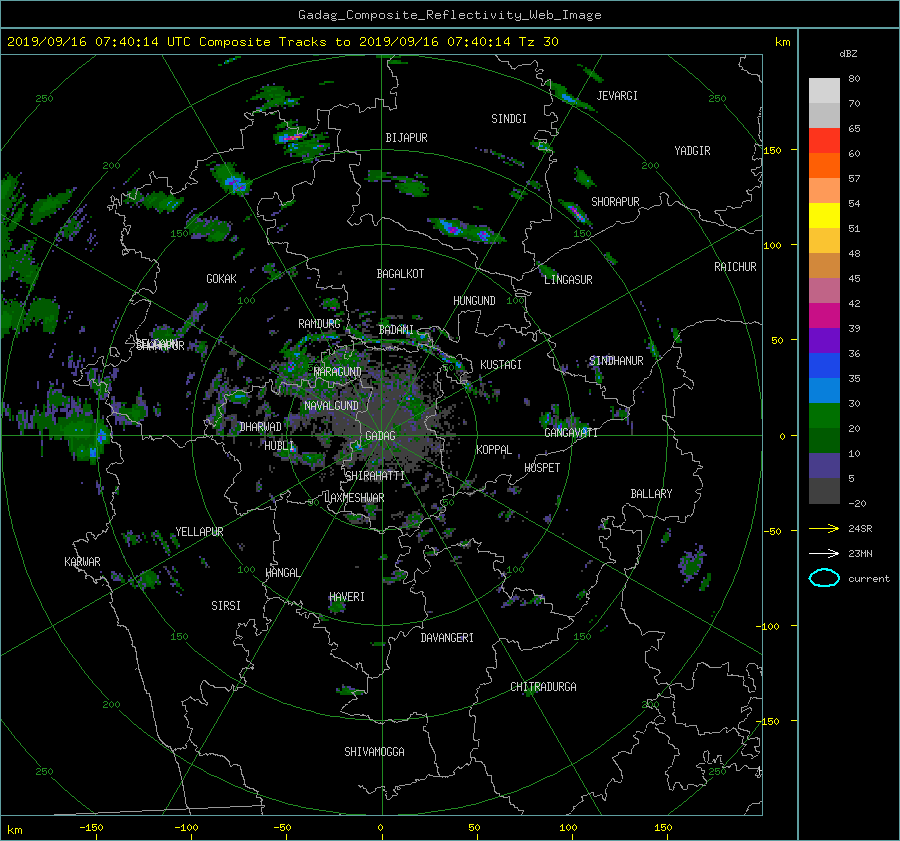Image resolution: width=900 pixels, height=841 pixels.
Task: Click the HAVERI label
Action: pos(347,597)
